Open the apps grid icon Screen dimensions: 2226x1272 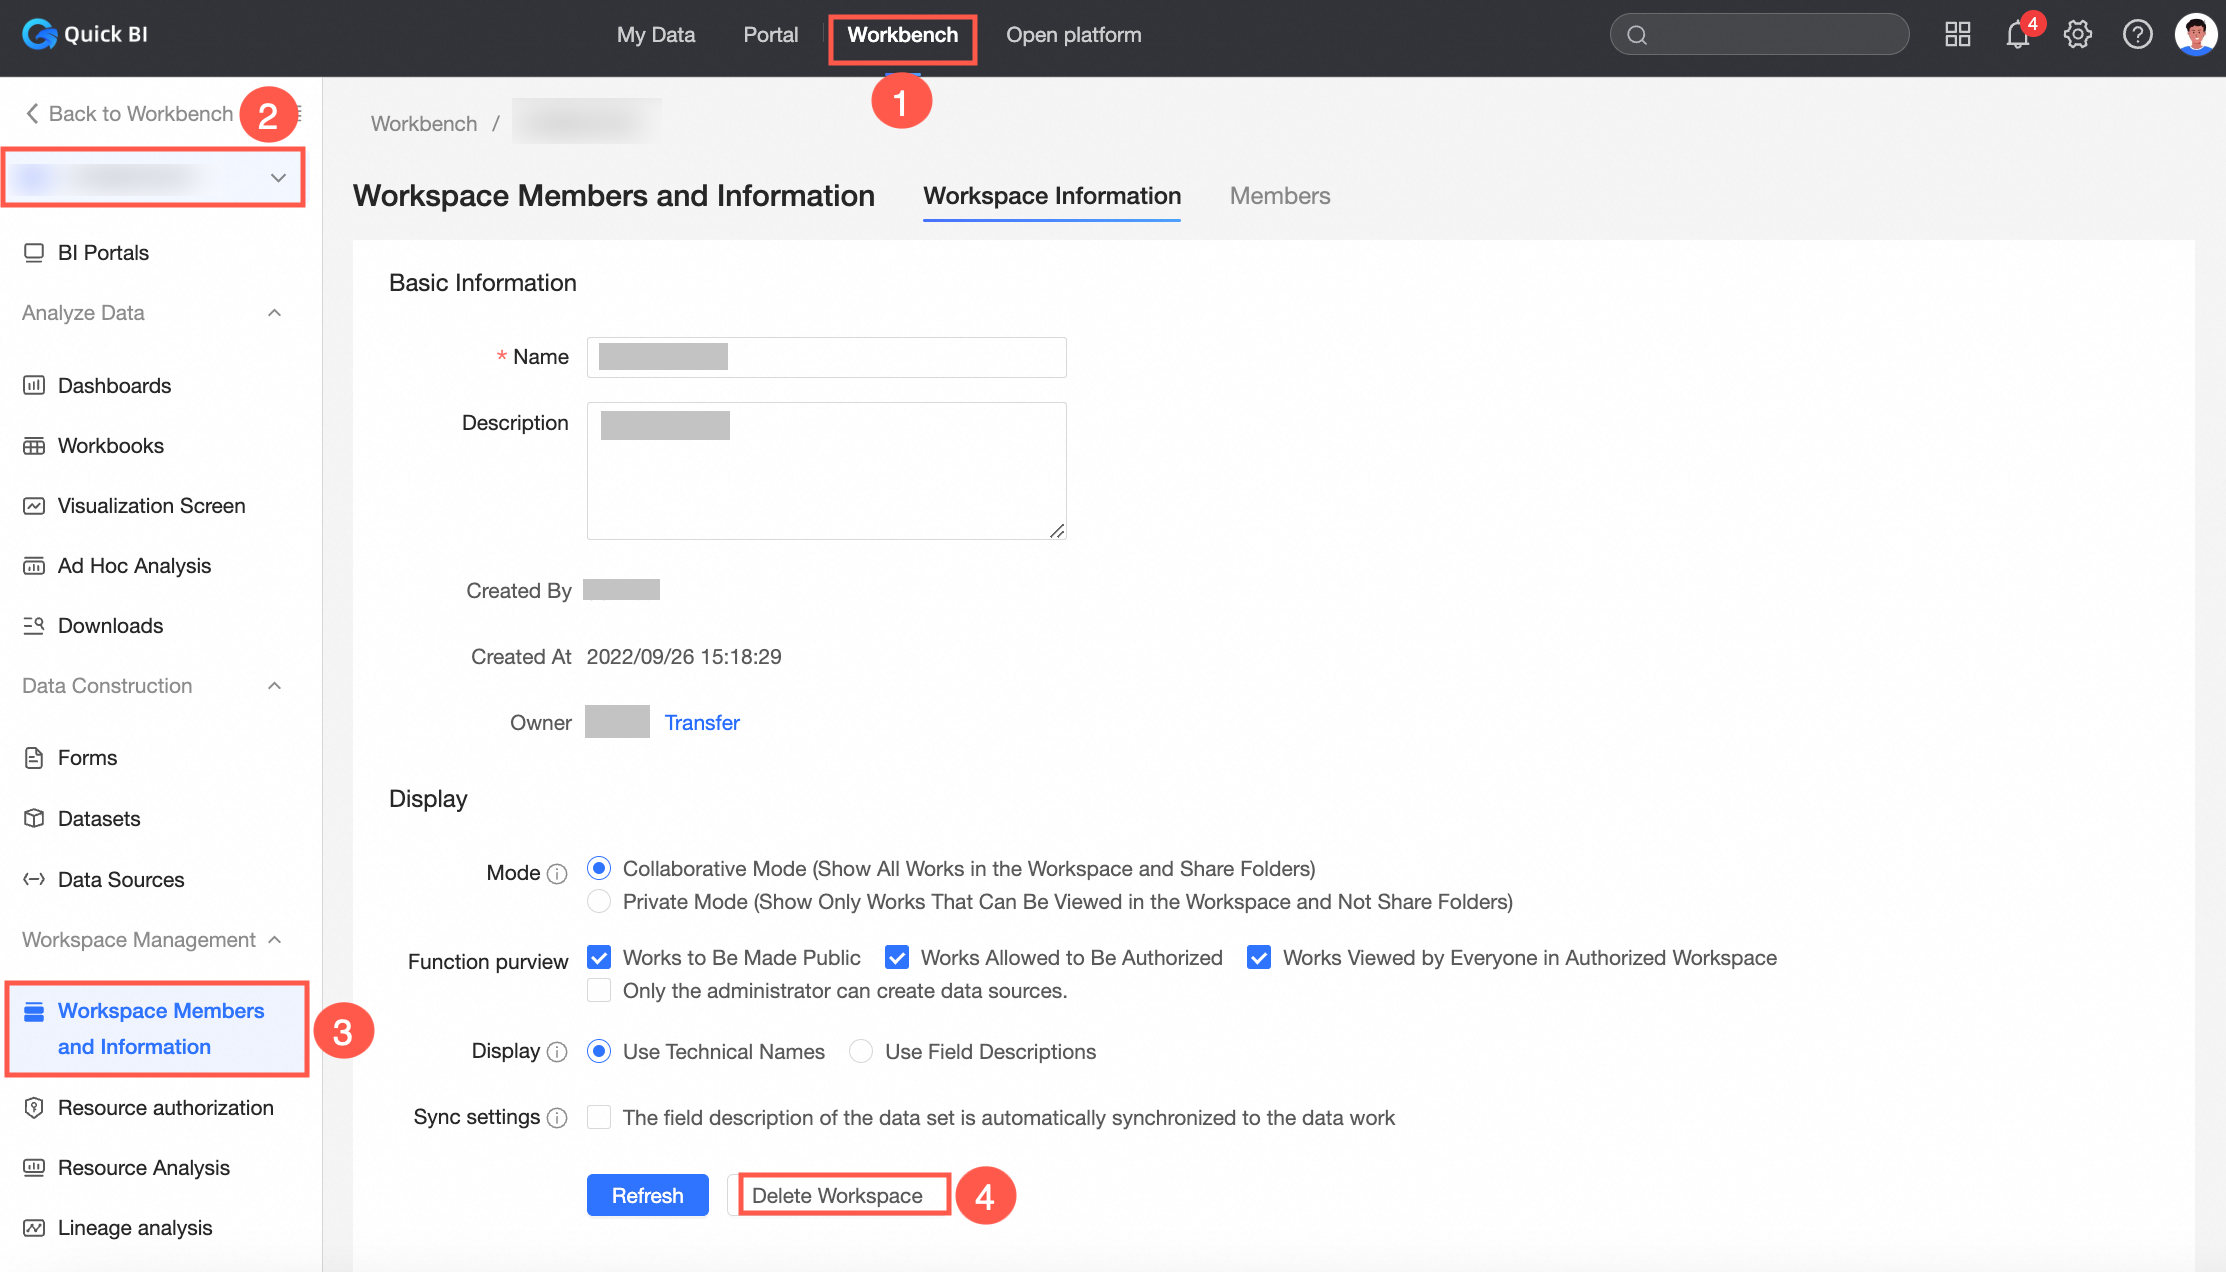tap(1957, 35)
